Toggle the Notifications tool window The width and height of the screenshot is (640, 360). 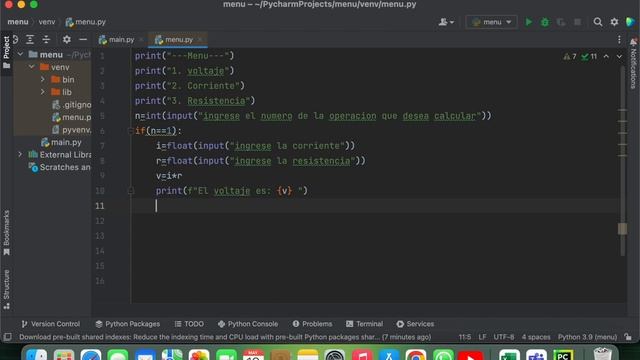(x=633, y=63)
